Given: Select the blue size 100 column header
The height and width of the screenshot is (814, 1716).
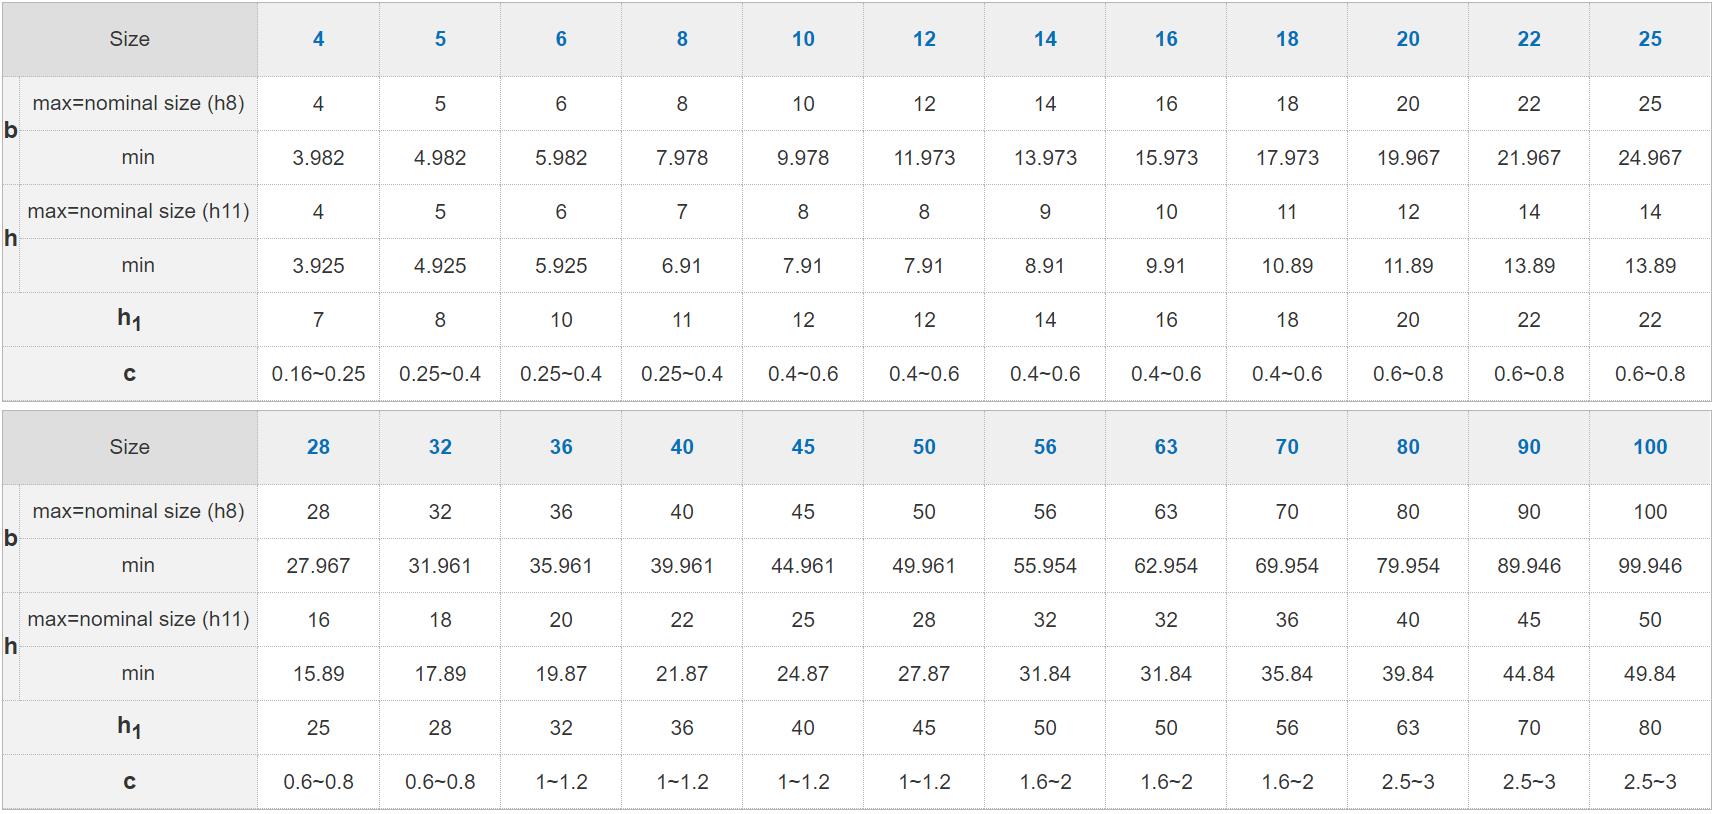Looking at the screenshot, I should click(x=1650, y=447).
